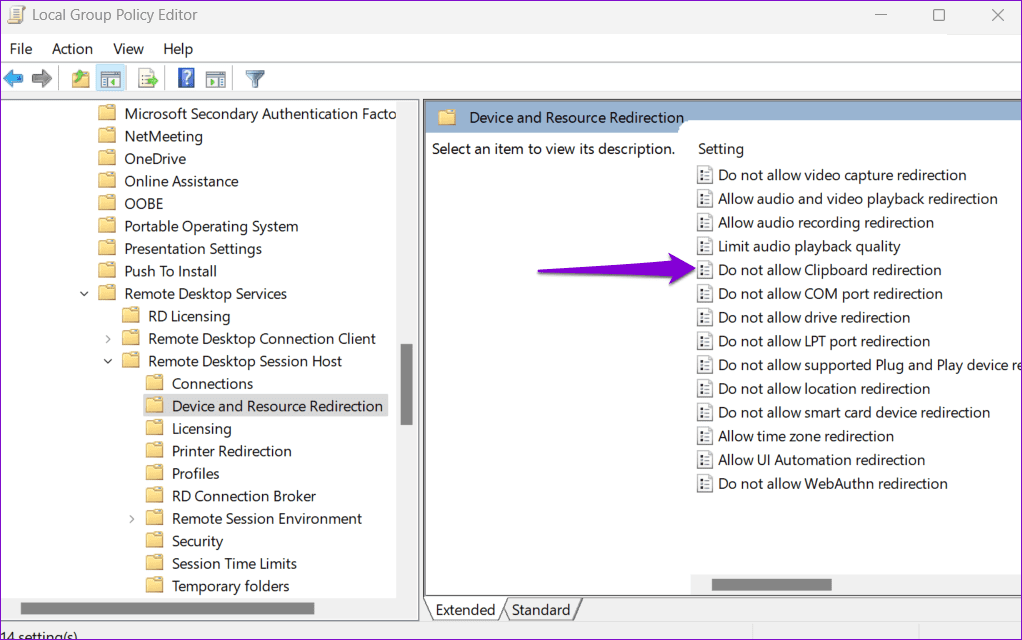
Task: Open the Action menu
Action: click(72, 49)
